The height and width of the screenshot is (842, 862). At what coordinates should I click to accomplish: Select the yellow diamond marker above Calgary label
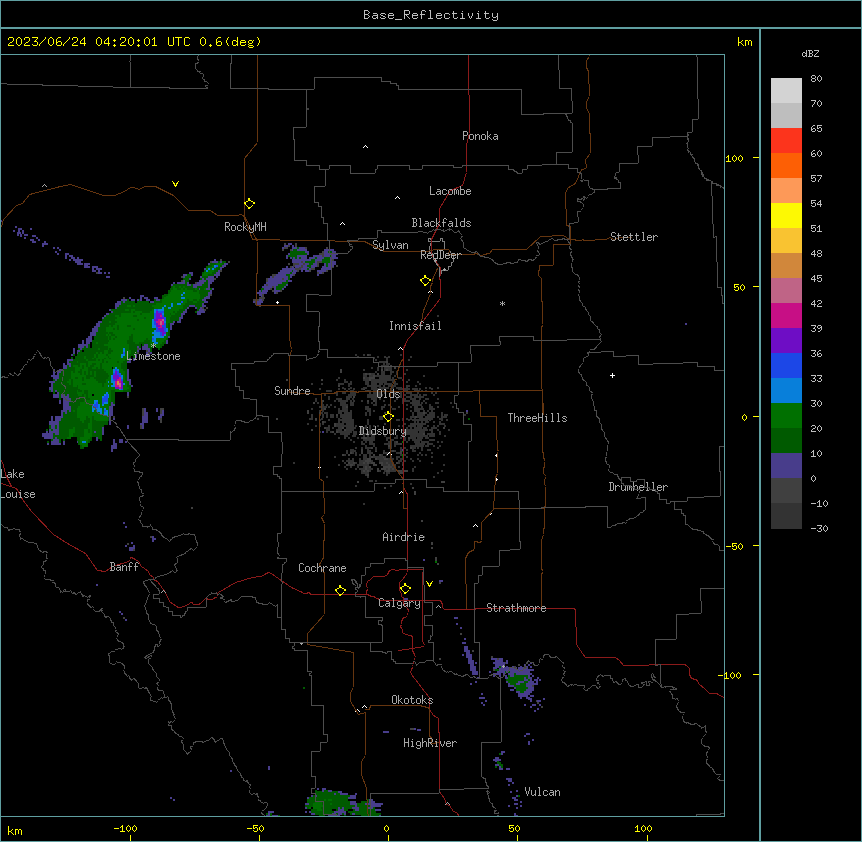pyautogui.click(x=405, y=589)
